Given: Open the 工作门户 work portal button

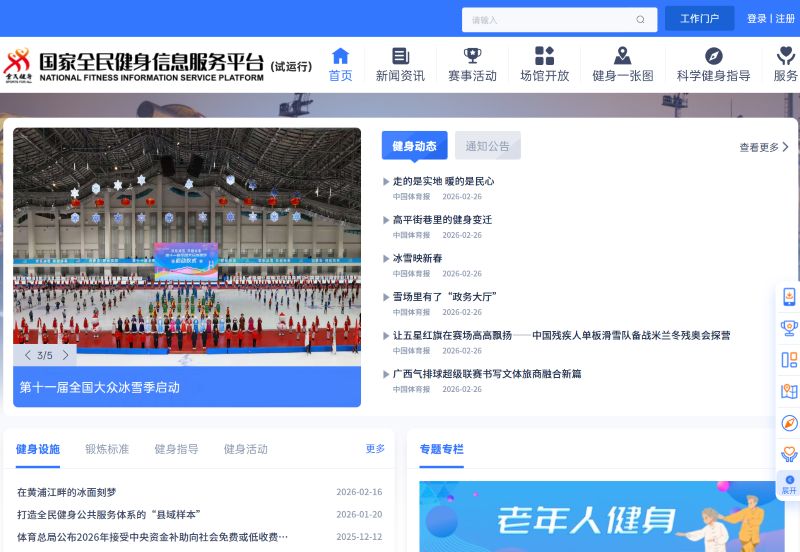Looking at the screenshot, I should [x=699, y=19].
